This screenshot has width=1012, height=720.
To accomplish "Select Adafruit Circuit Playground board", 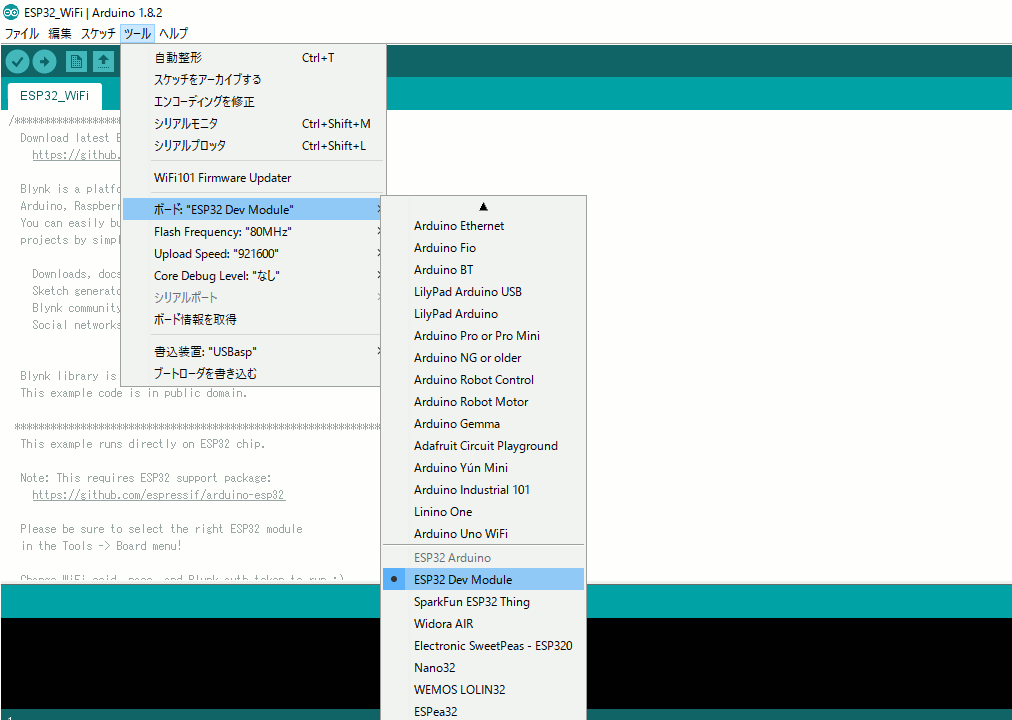I will [x=483, y=446].
